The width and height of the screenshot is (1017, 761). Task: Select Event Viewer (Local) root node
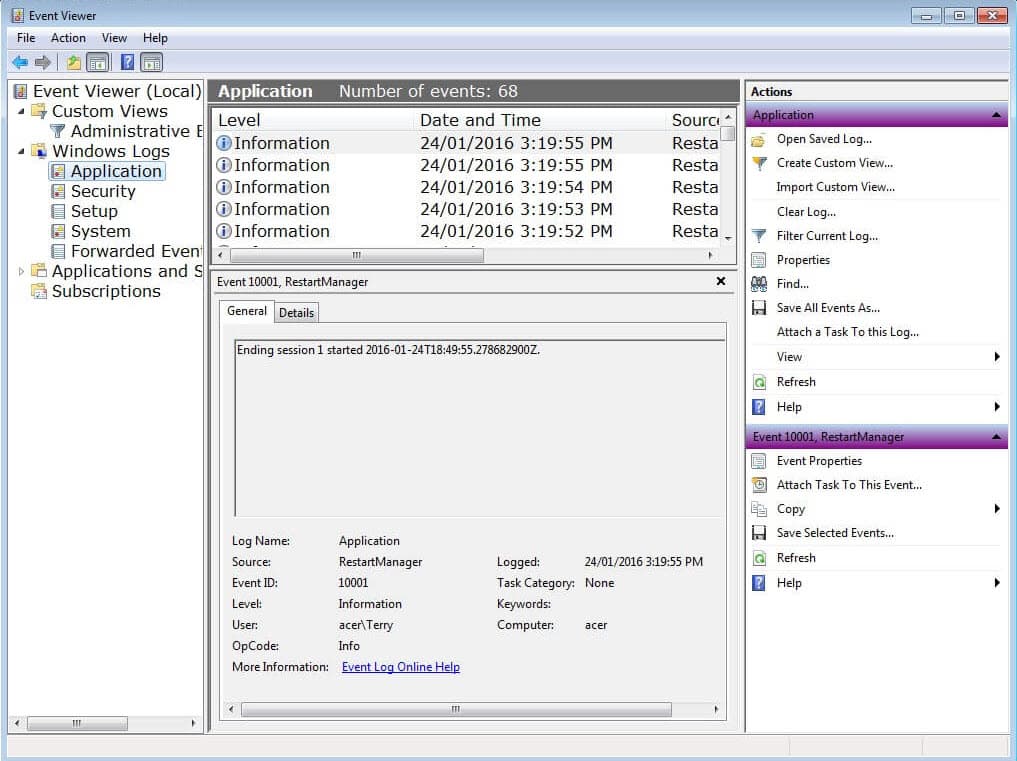pos(117,91)
